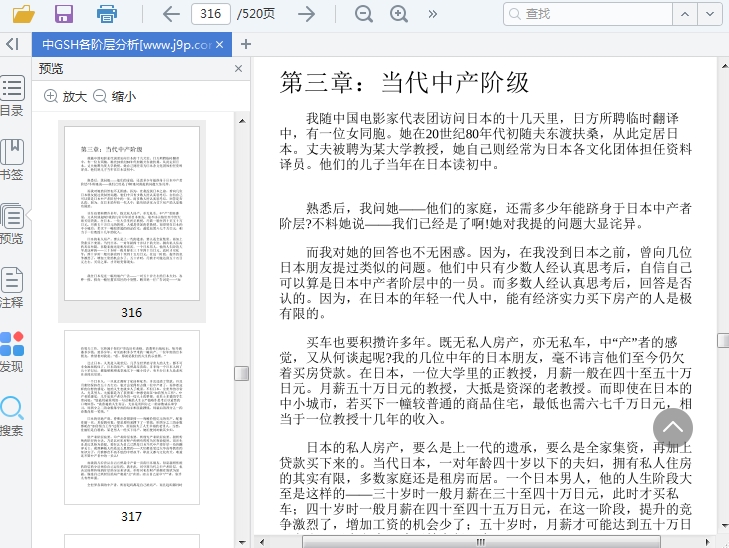Click the thumbnail panel scroll-down arrow
729x548 pixels.
[x=242, y=542]
